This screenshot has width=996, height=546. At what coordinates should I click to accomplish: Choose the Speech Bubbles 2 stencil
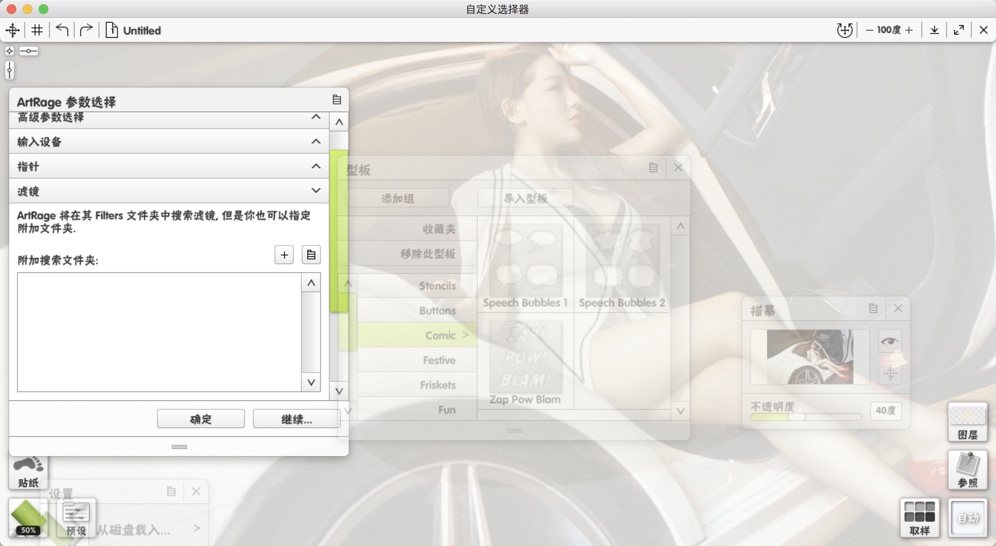pos(622,265)
